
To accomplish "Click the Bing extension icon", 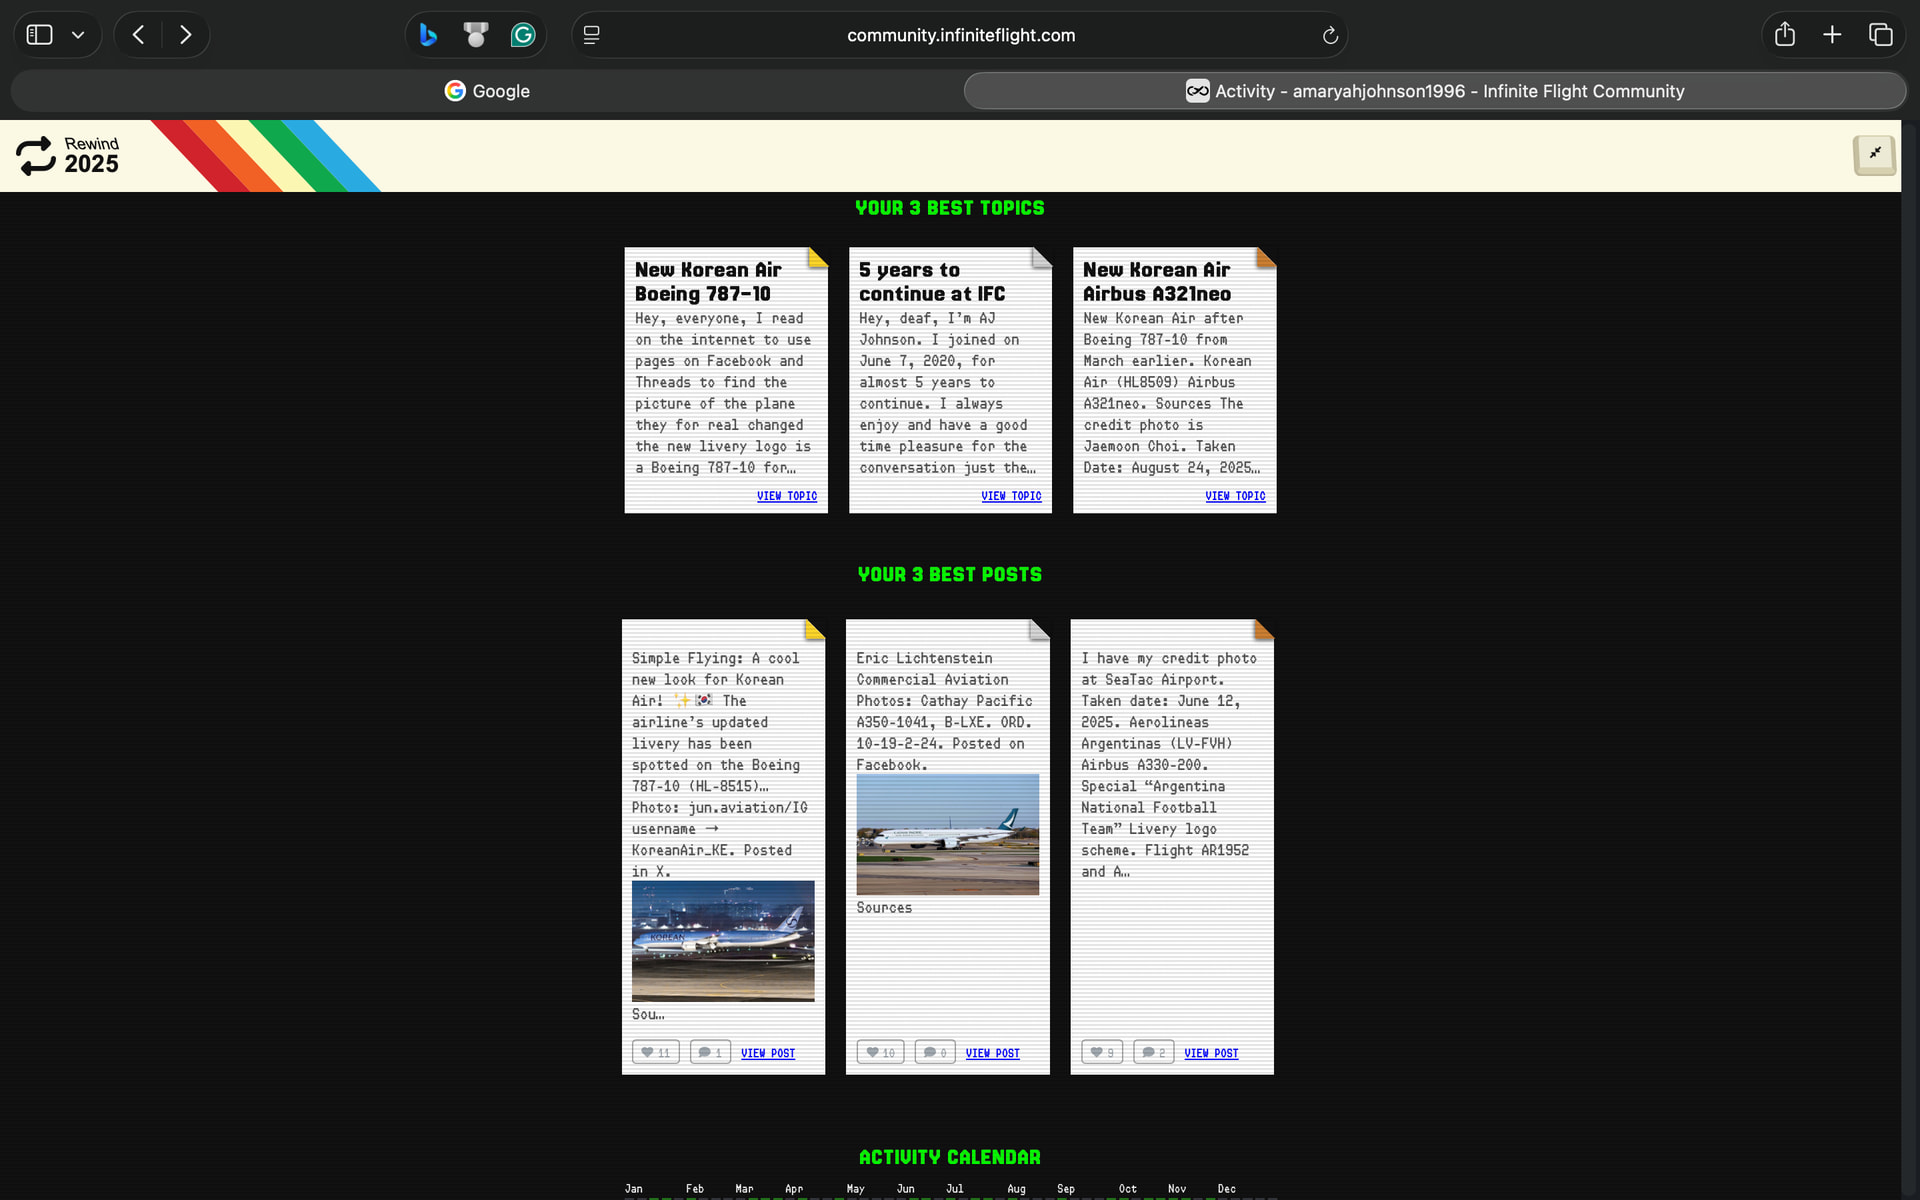I will 428,35.
